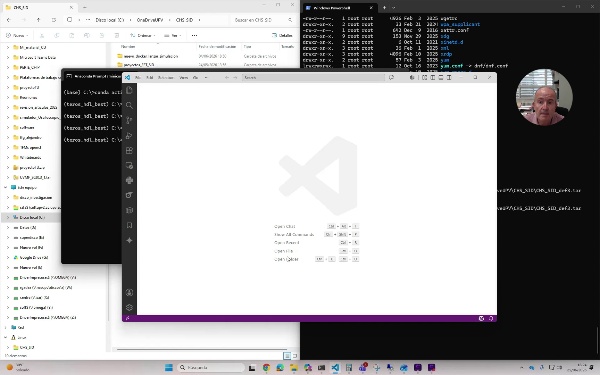Click the Open Folder shortcut hint in VS Code

[286, 259]
